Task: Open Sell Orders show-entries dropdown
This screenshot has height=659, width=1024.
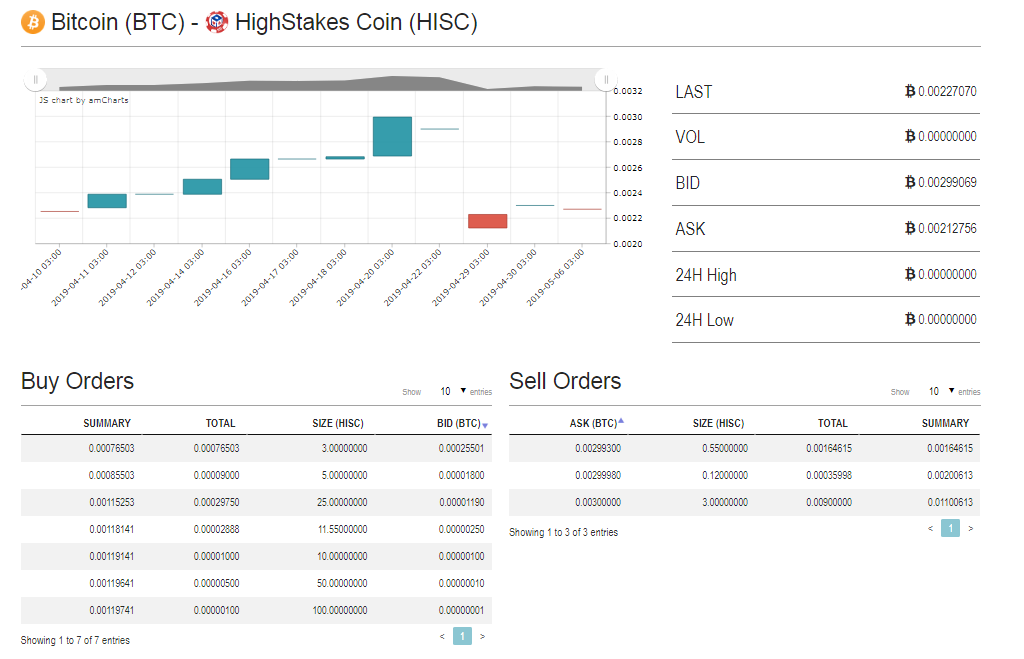Action: point(940,391)
